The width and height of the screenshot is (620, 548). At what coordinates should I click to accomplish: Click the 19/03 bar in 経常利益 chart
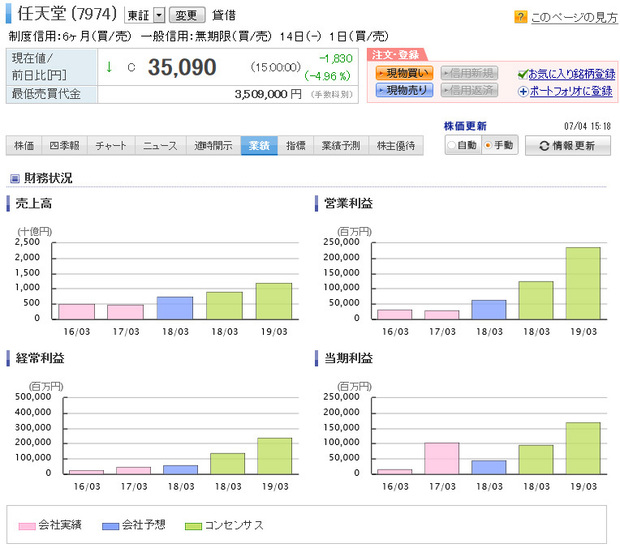tap(274, 456)
